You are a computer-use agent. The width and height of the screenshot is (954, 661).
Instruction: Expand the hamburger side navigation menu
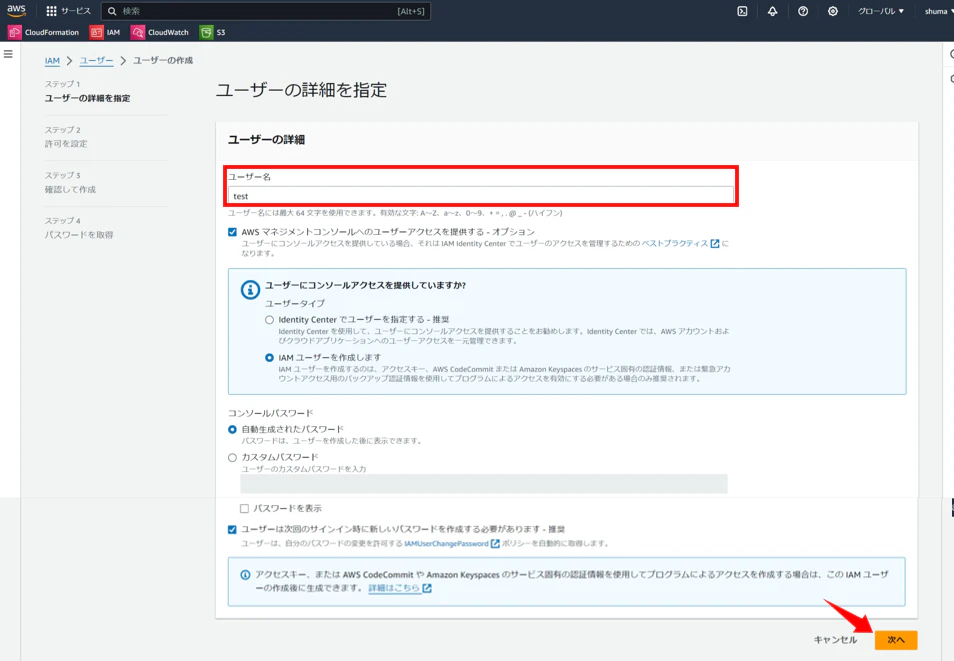[x=8, y=54]
